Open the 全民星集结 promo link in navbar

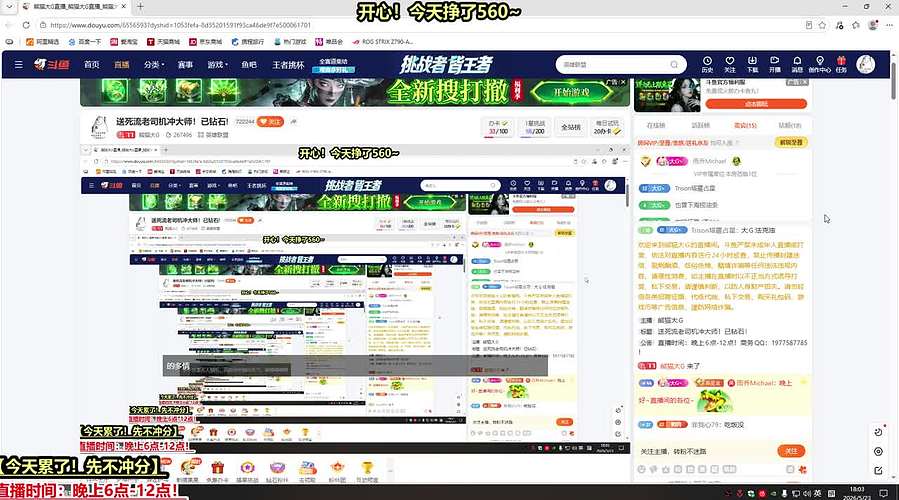click(x=333, y=65)
